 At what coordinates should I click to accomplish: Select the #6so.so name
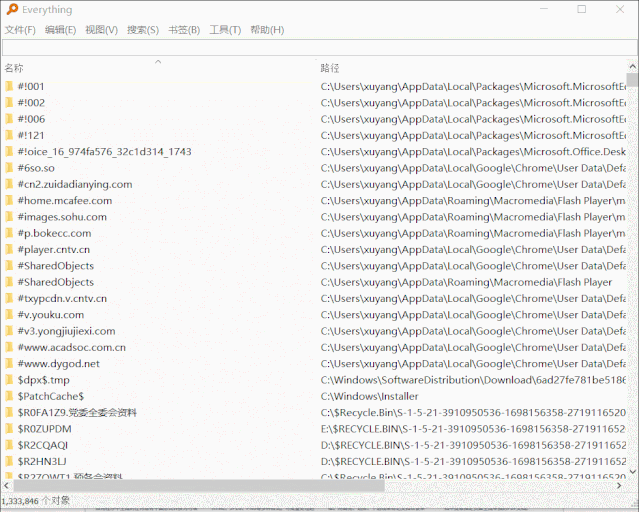pos(36,168)
